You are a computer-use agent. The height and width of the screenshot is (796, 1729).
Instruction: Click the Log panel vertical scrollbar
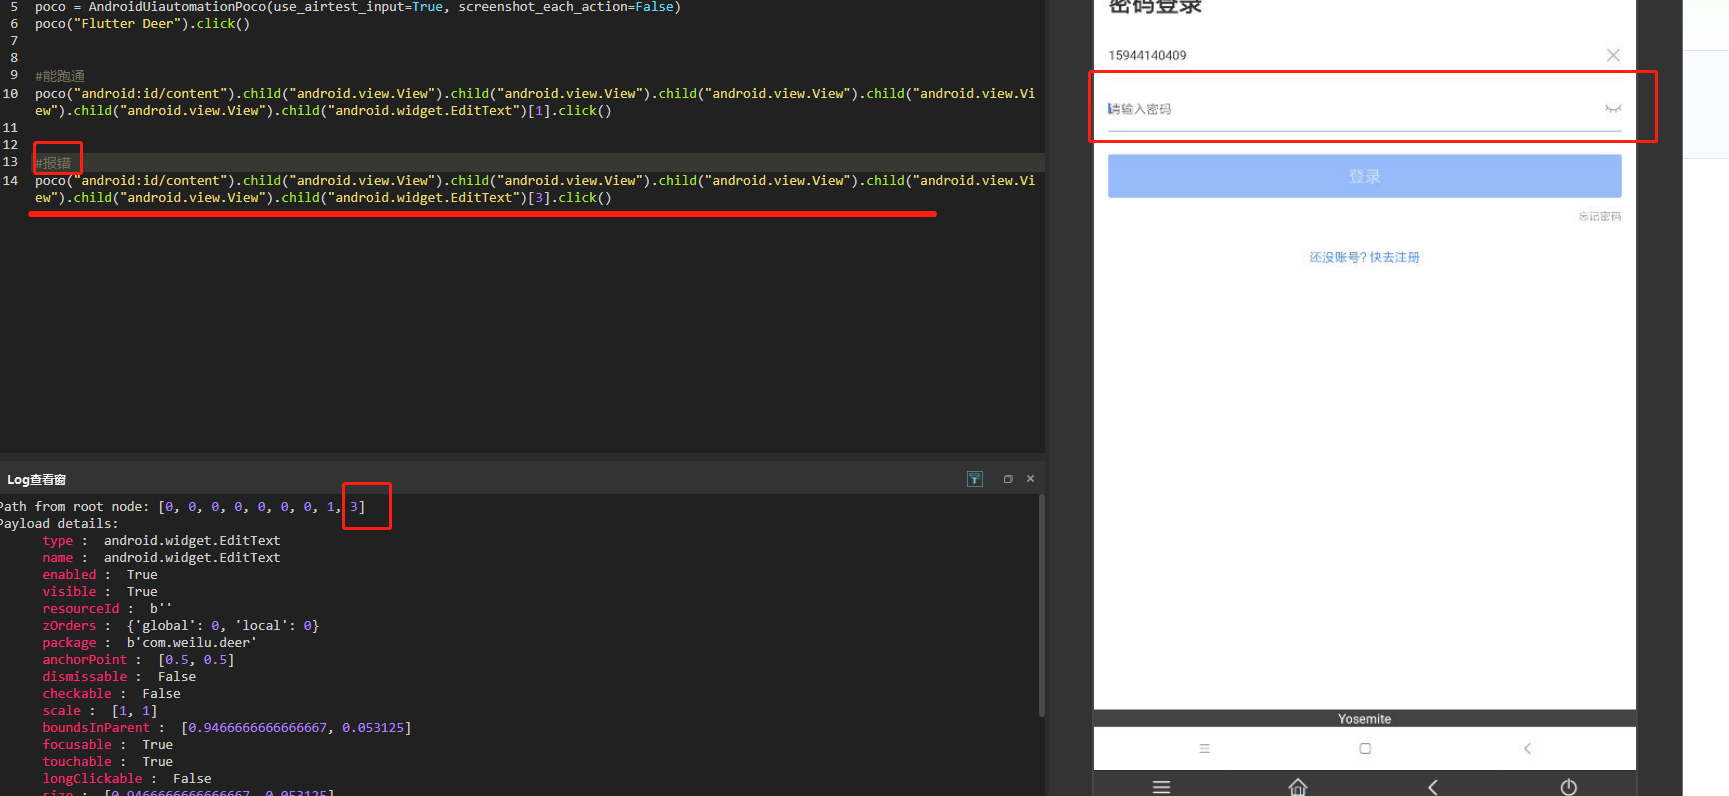pos(1041,606)
